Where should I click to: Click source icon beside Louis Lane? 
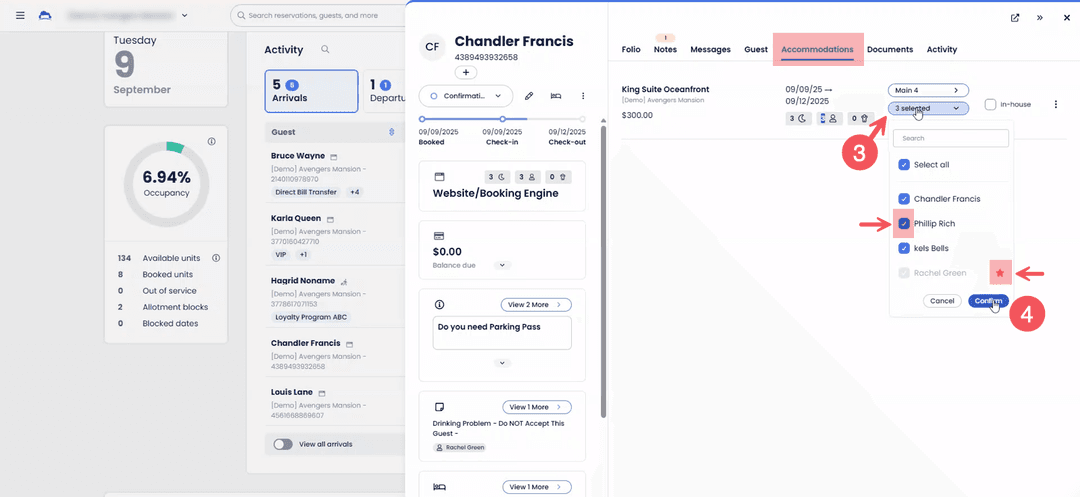[x=322, y=392]
